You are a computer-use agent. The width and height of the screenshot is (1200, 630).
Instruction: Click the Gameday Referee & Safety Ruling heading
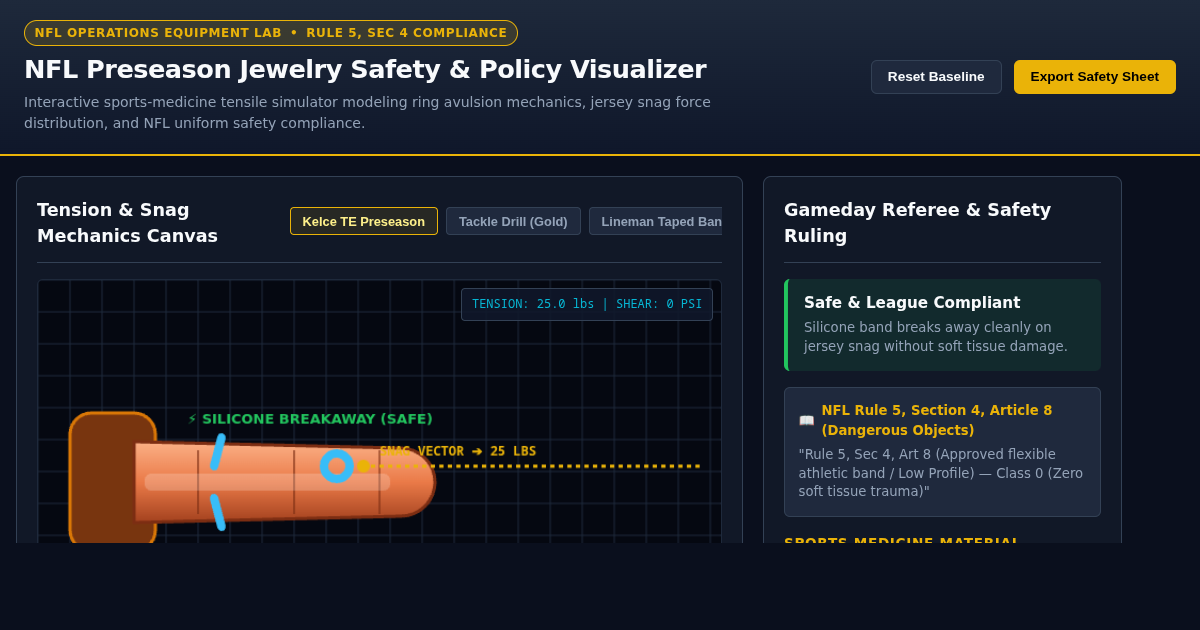click(918, 222)
